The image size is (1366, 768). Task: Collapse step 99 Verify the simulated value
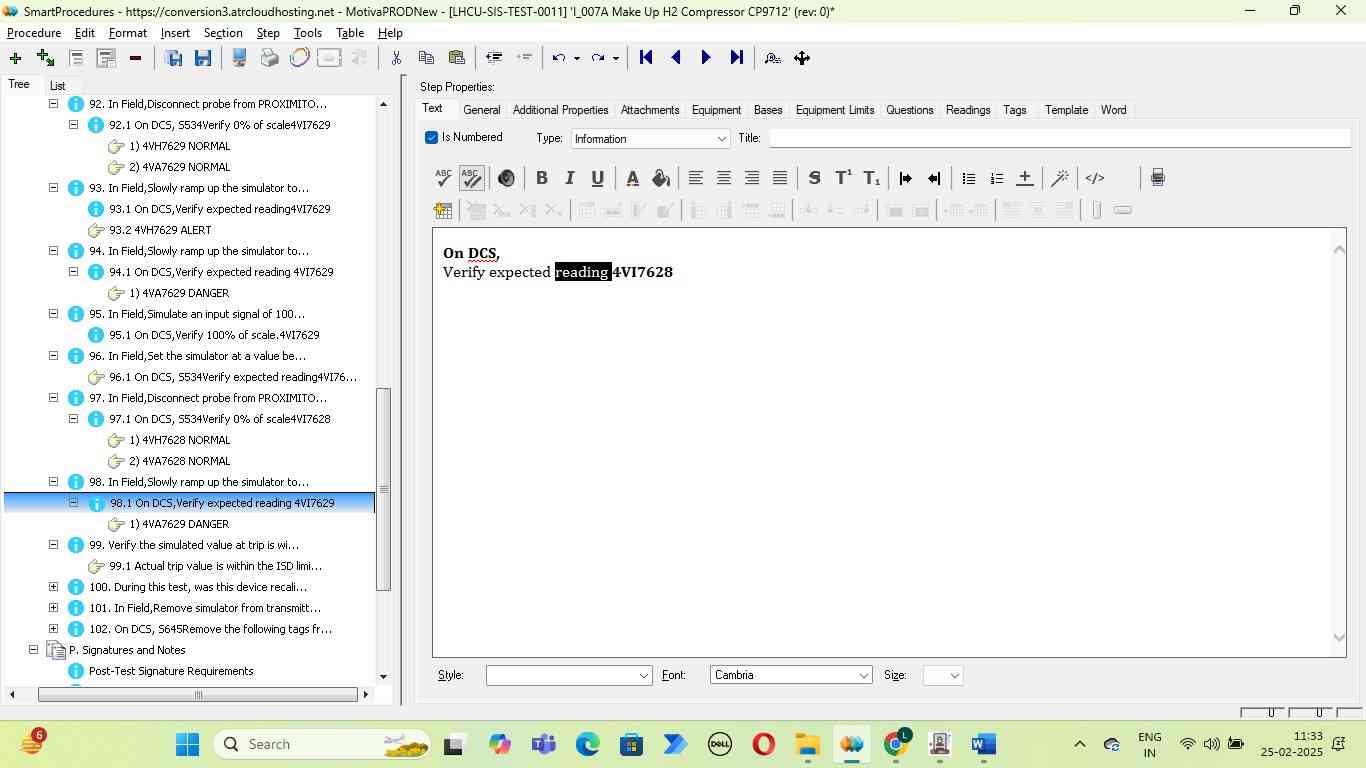53,545
